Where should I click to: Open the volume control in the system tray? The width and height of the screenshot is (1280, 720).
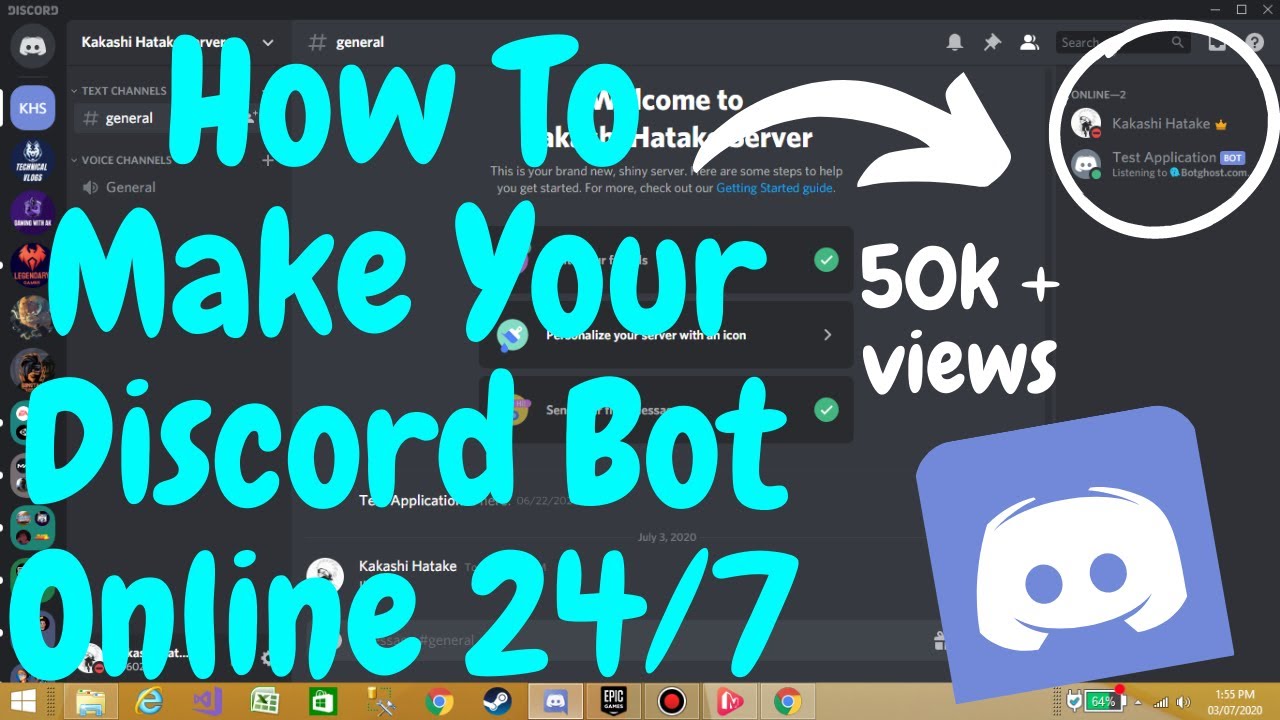[1184, 702]
